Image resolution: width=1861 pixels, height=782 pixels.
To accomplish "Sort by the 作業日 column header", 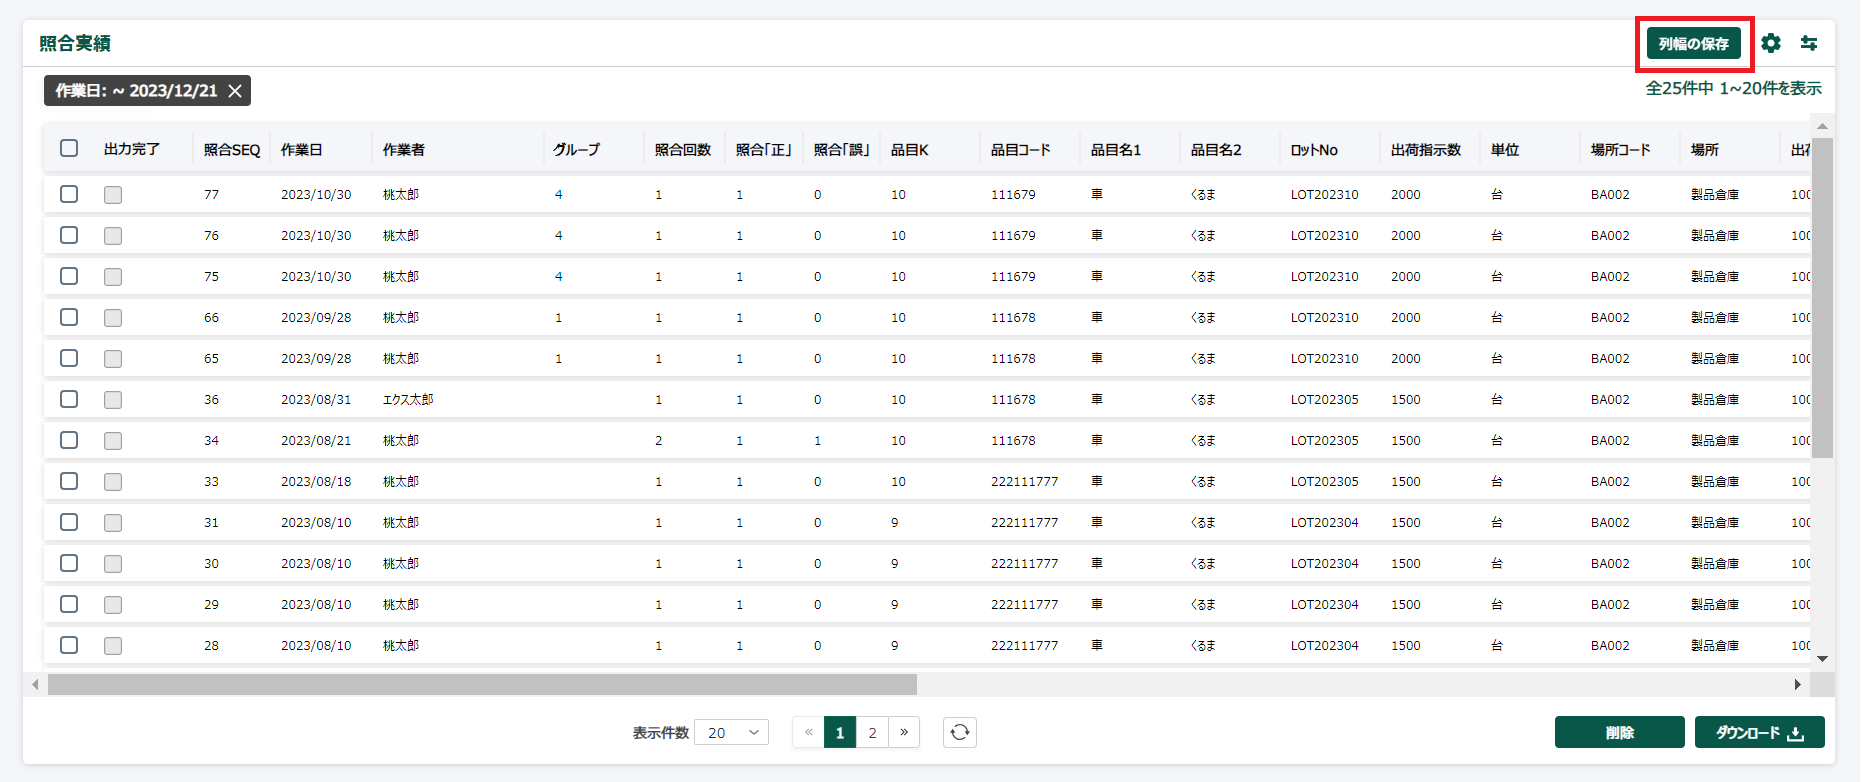I will point(302,150).
